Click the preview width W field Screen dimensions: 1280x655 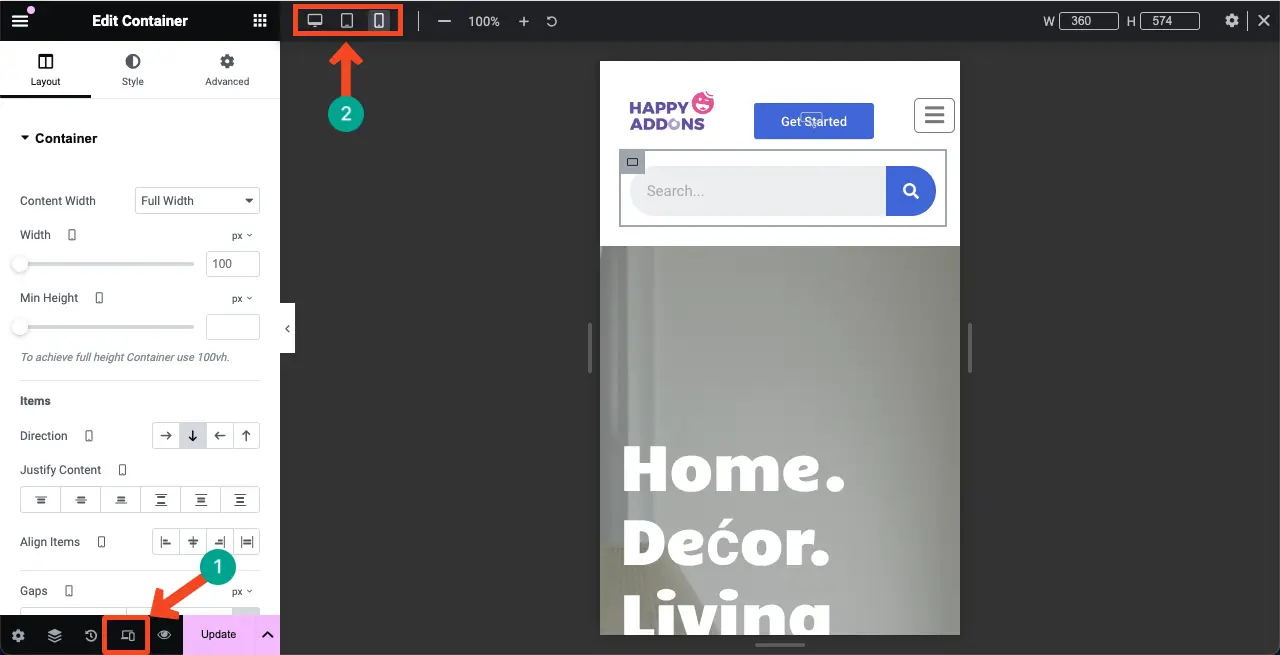(1089, 21)
